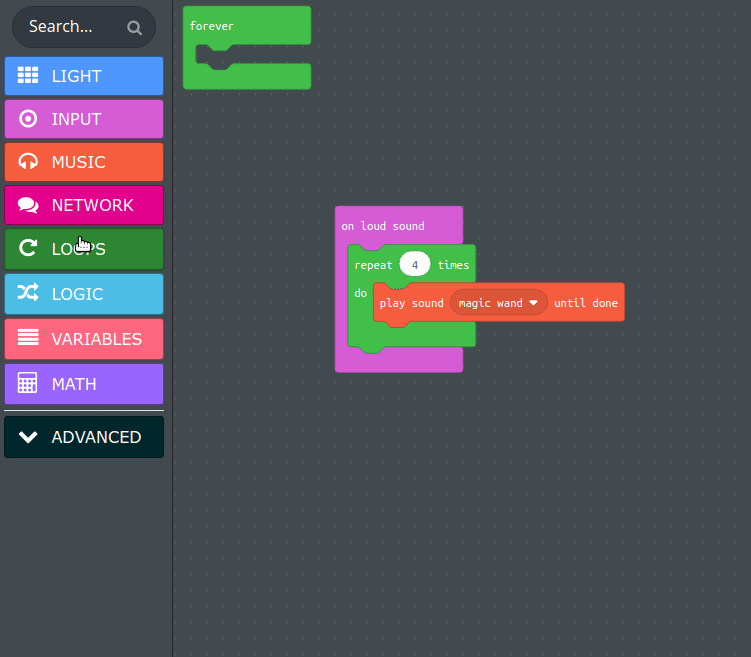
Task: Open the magic wand sound dropdown
Action: click(498, 303)
